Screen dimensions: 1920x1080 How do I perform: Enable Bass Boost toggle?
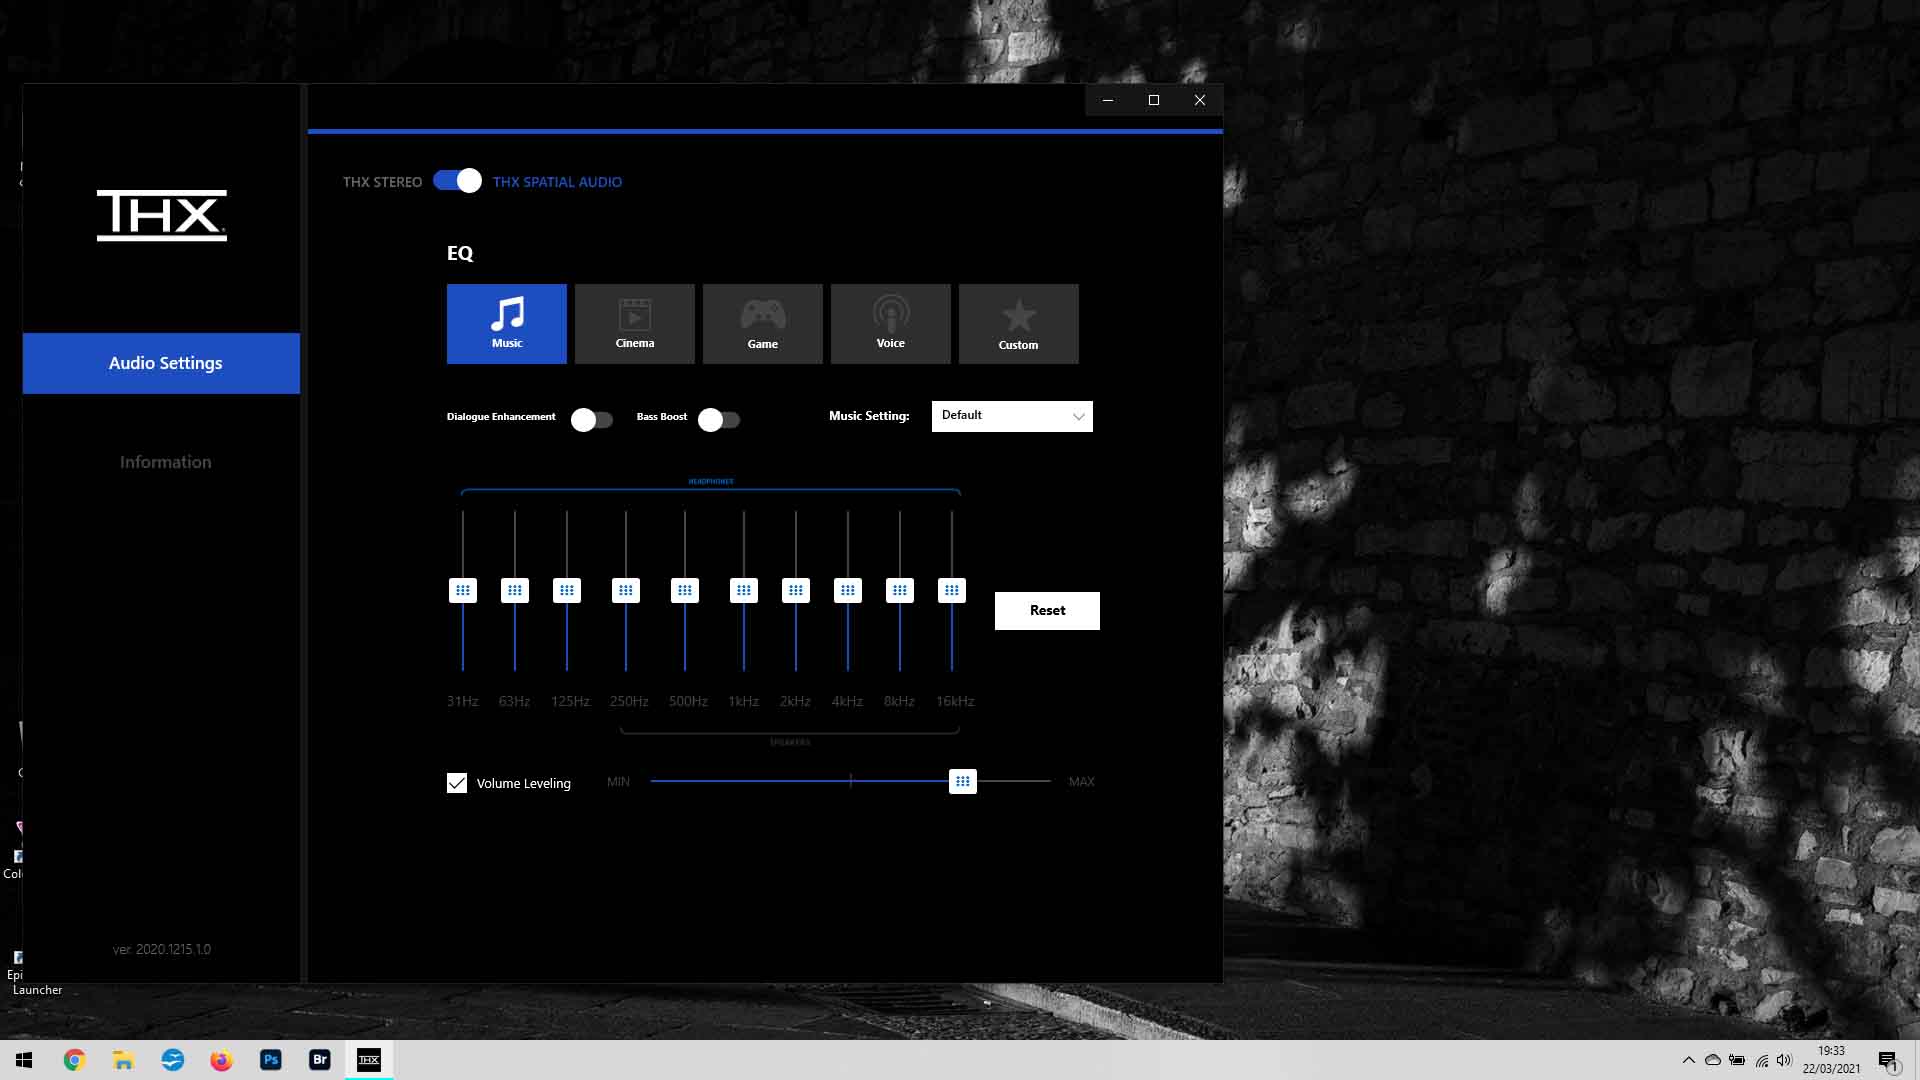719,420
